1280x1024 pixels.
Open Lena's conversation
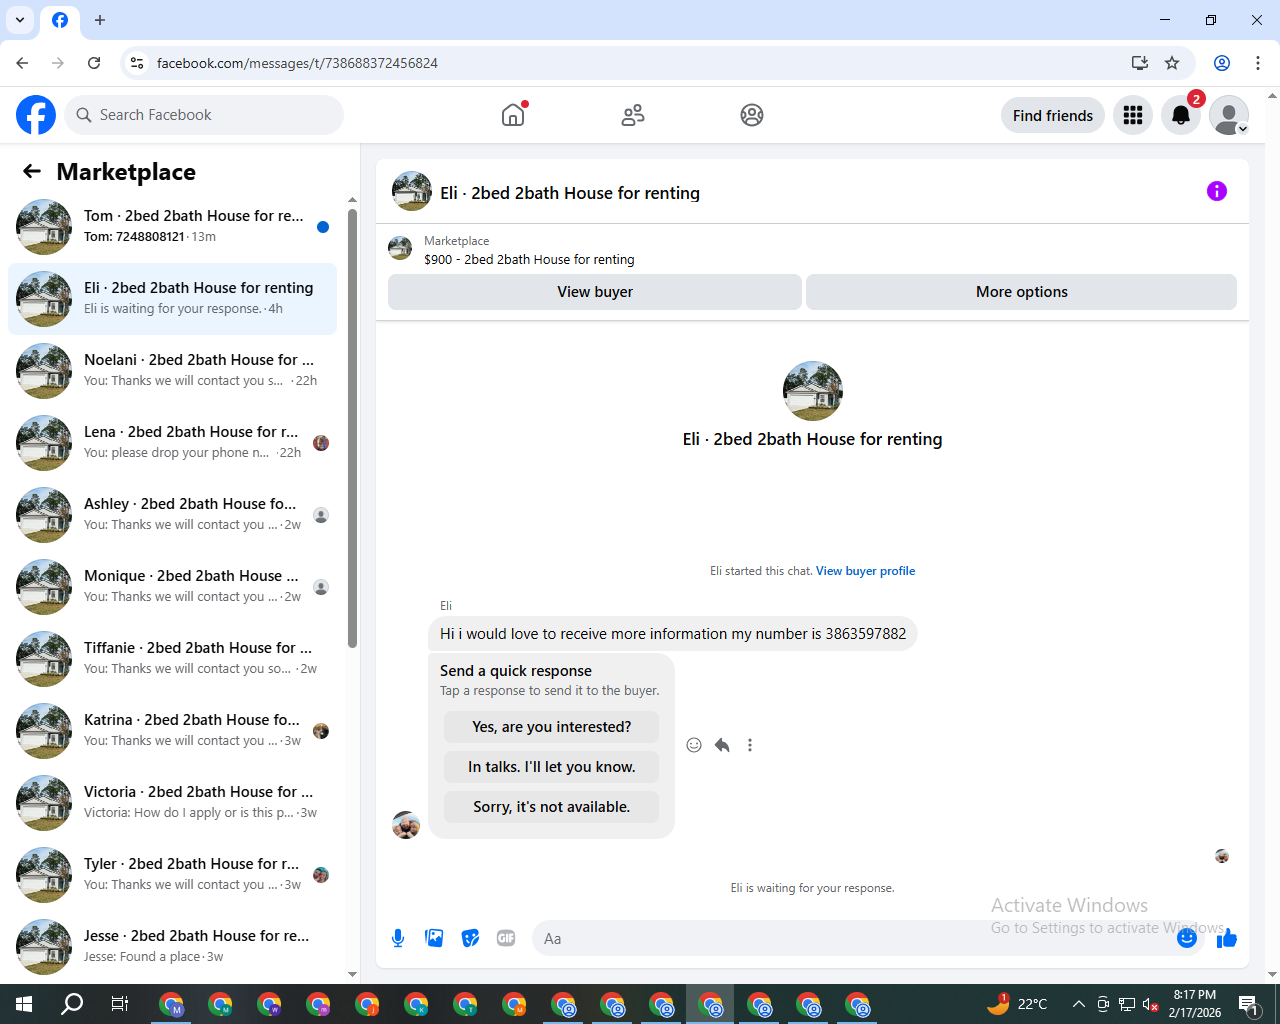[x=172, y=443]
